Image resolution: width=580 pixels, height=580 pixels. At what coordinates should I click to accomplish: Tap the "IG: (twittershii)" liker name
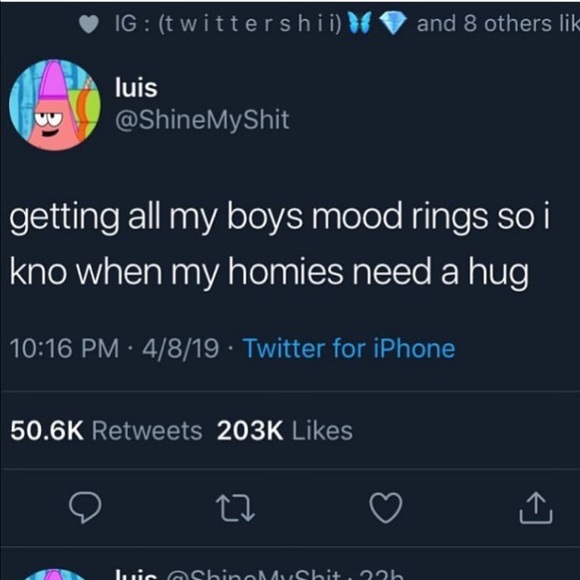coord(228,24)
